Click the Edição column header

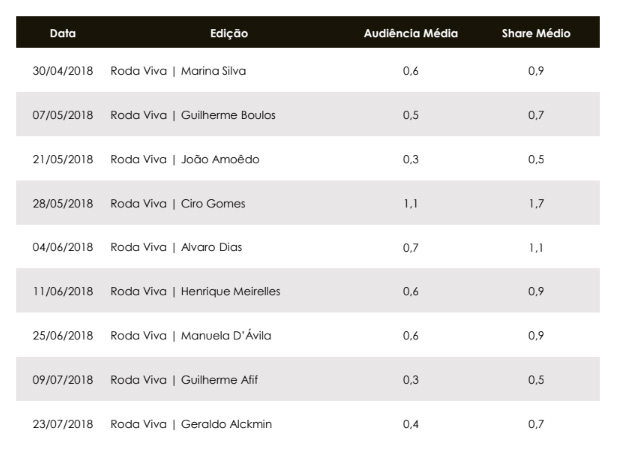[229, 33]
